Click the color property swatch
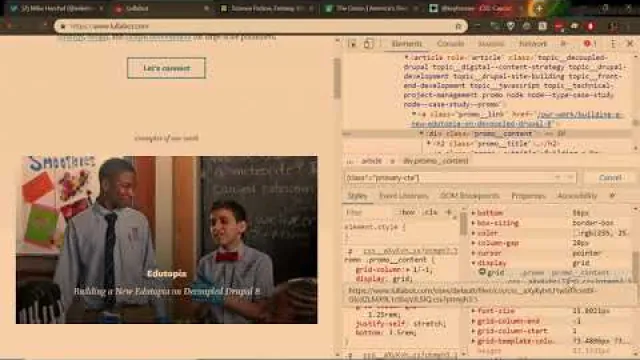Screen dimensions: 640x360 click(576, 233)
